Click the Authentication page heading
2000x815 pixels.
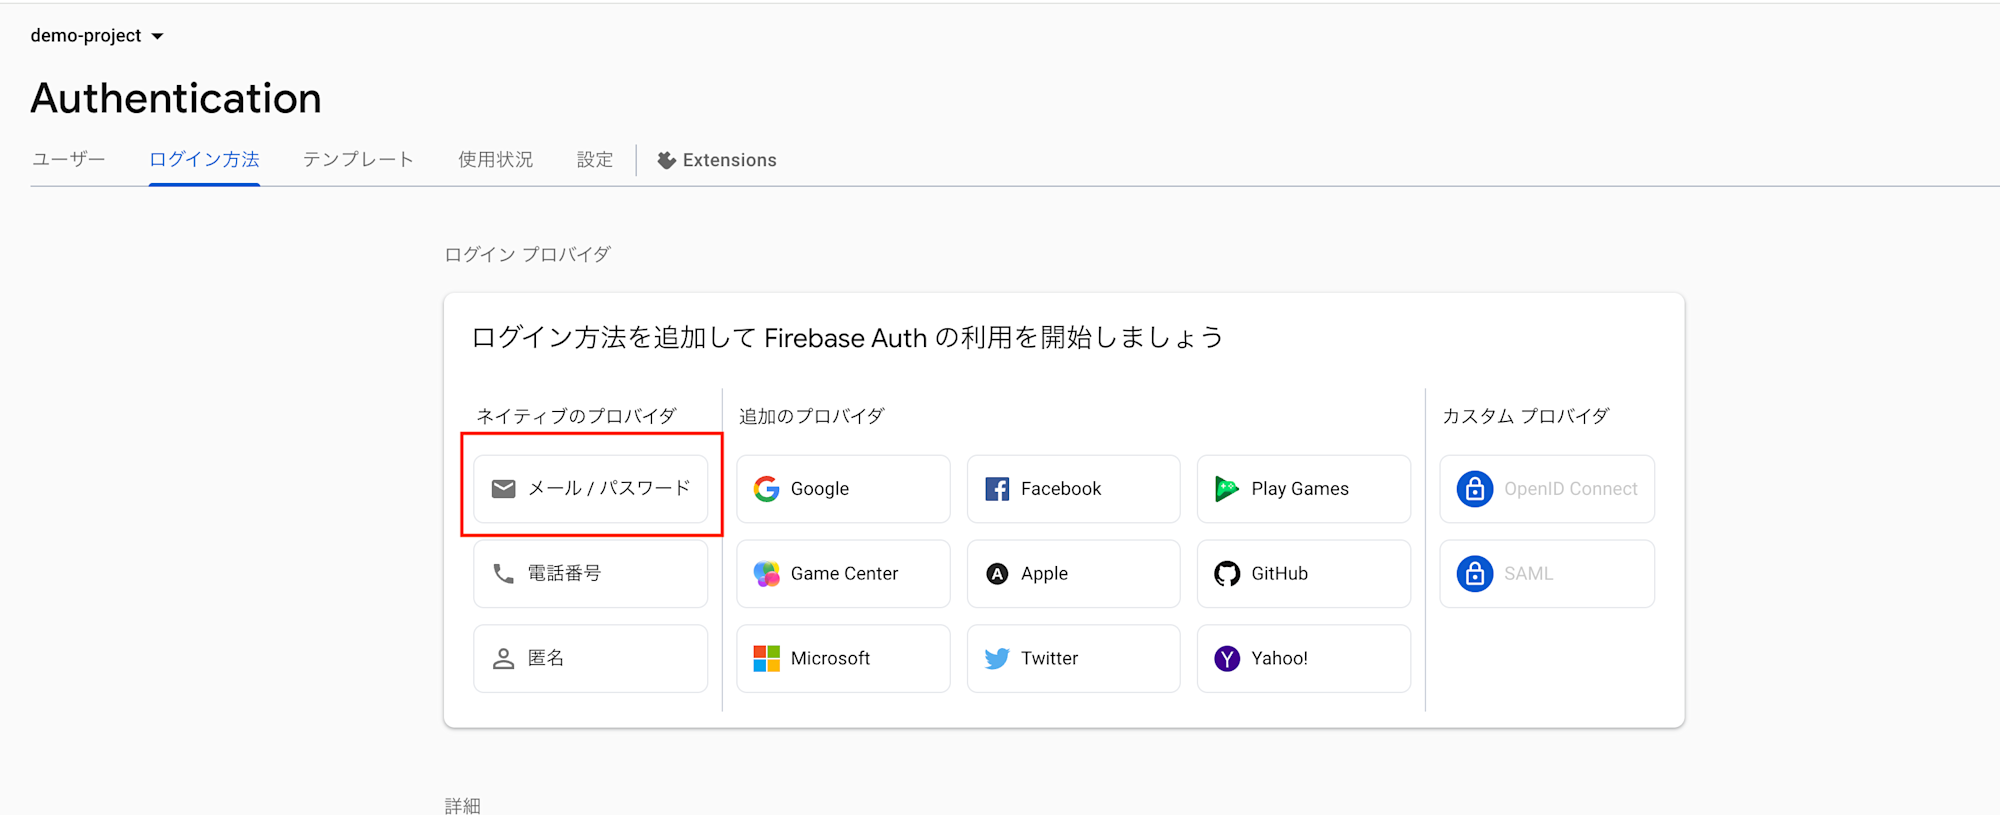point(176,98)
